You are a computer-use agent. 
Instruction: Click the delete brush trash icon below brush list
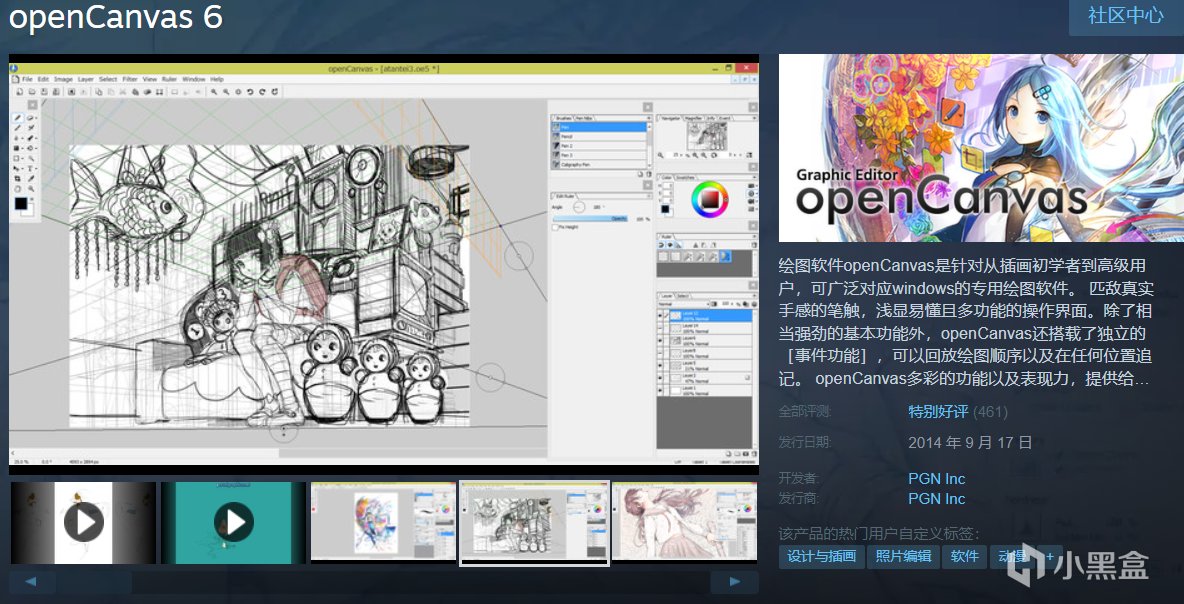(649, 174)
